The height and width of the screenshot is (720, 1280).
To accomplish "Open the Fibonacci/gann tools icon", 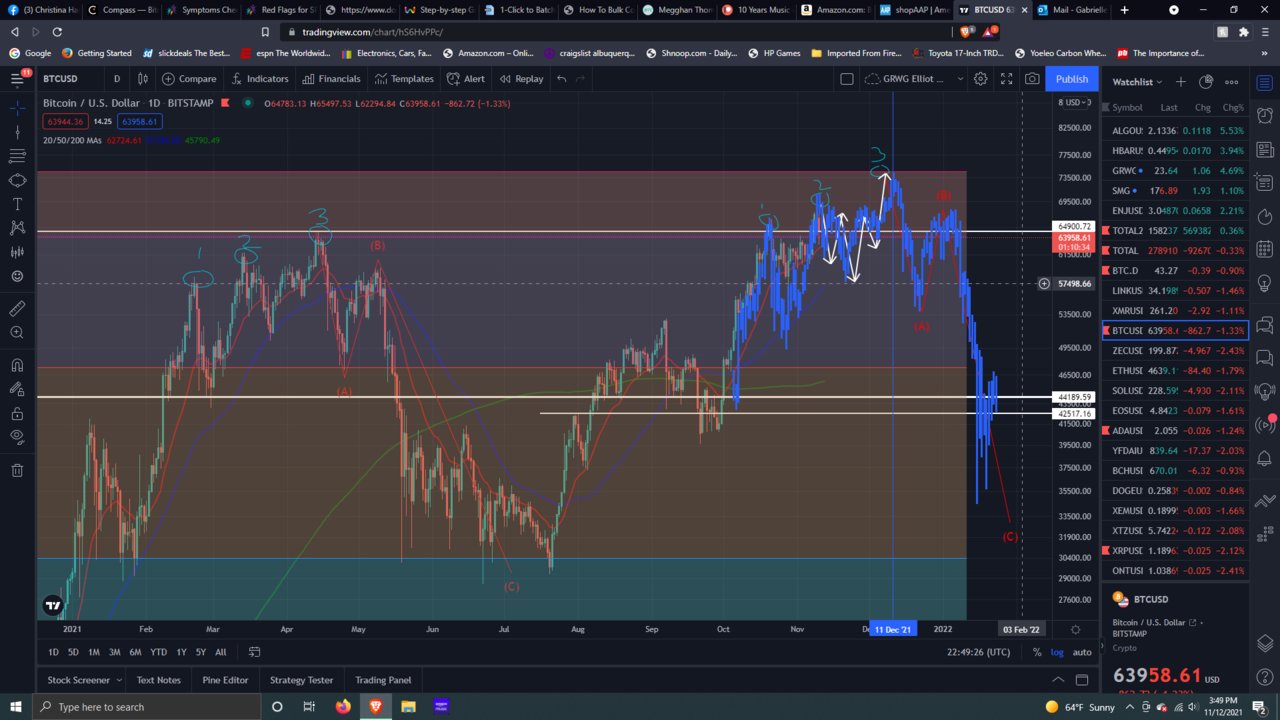I will point(17,156).
